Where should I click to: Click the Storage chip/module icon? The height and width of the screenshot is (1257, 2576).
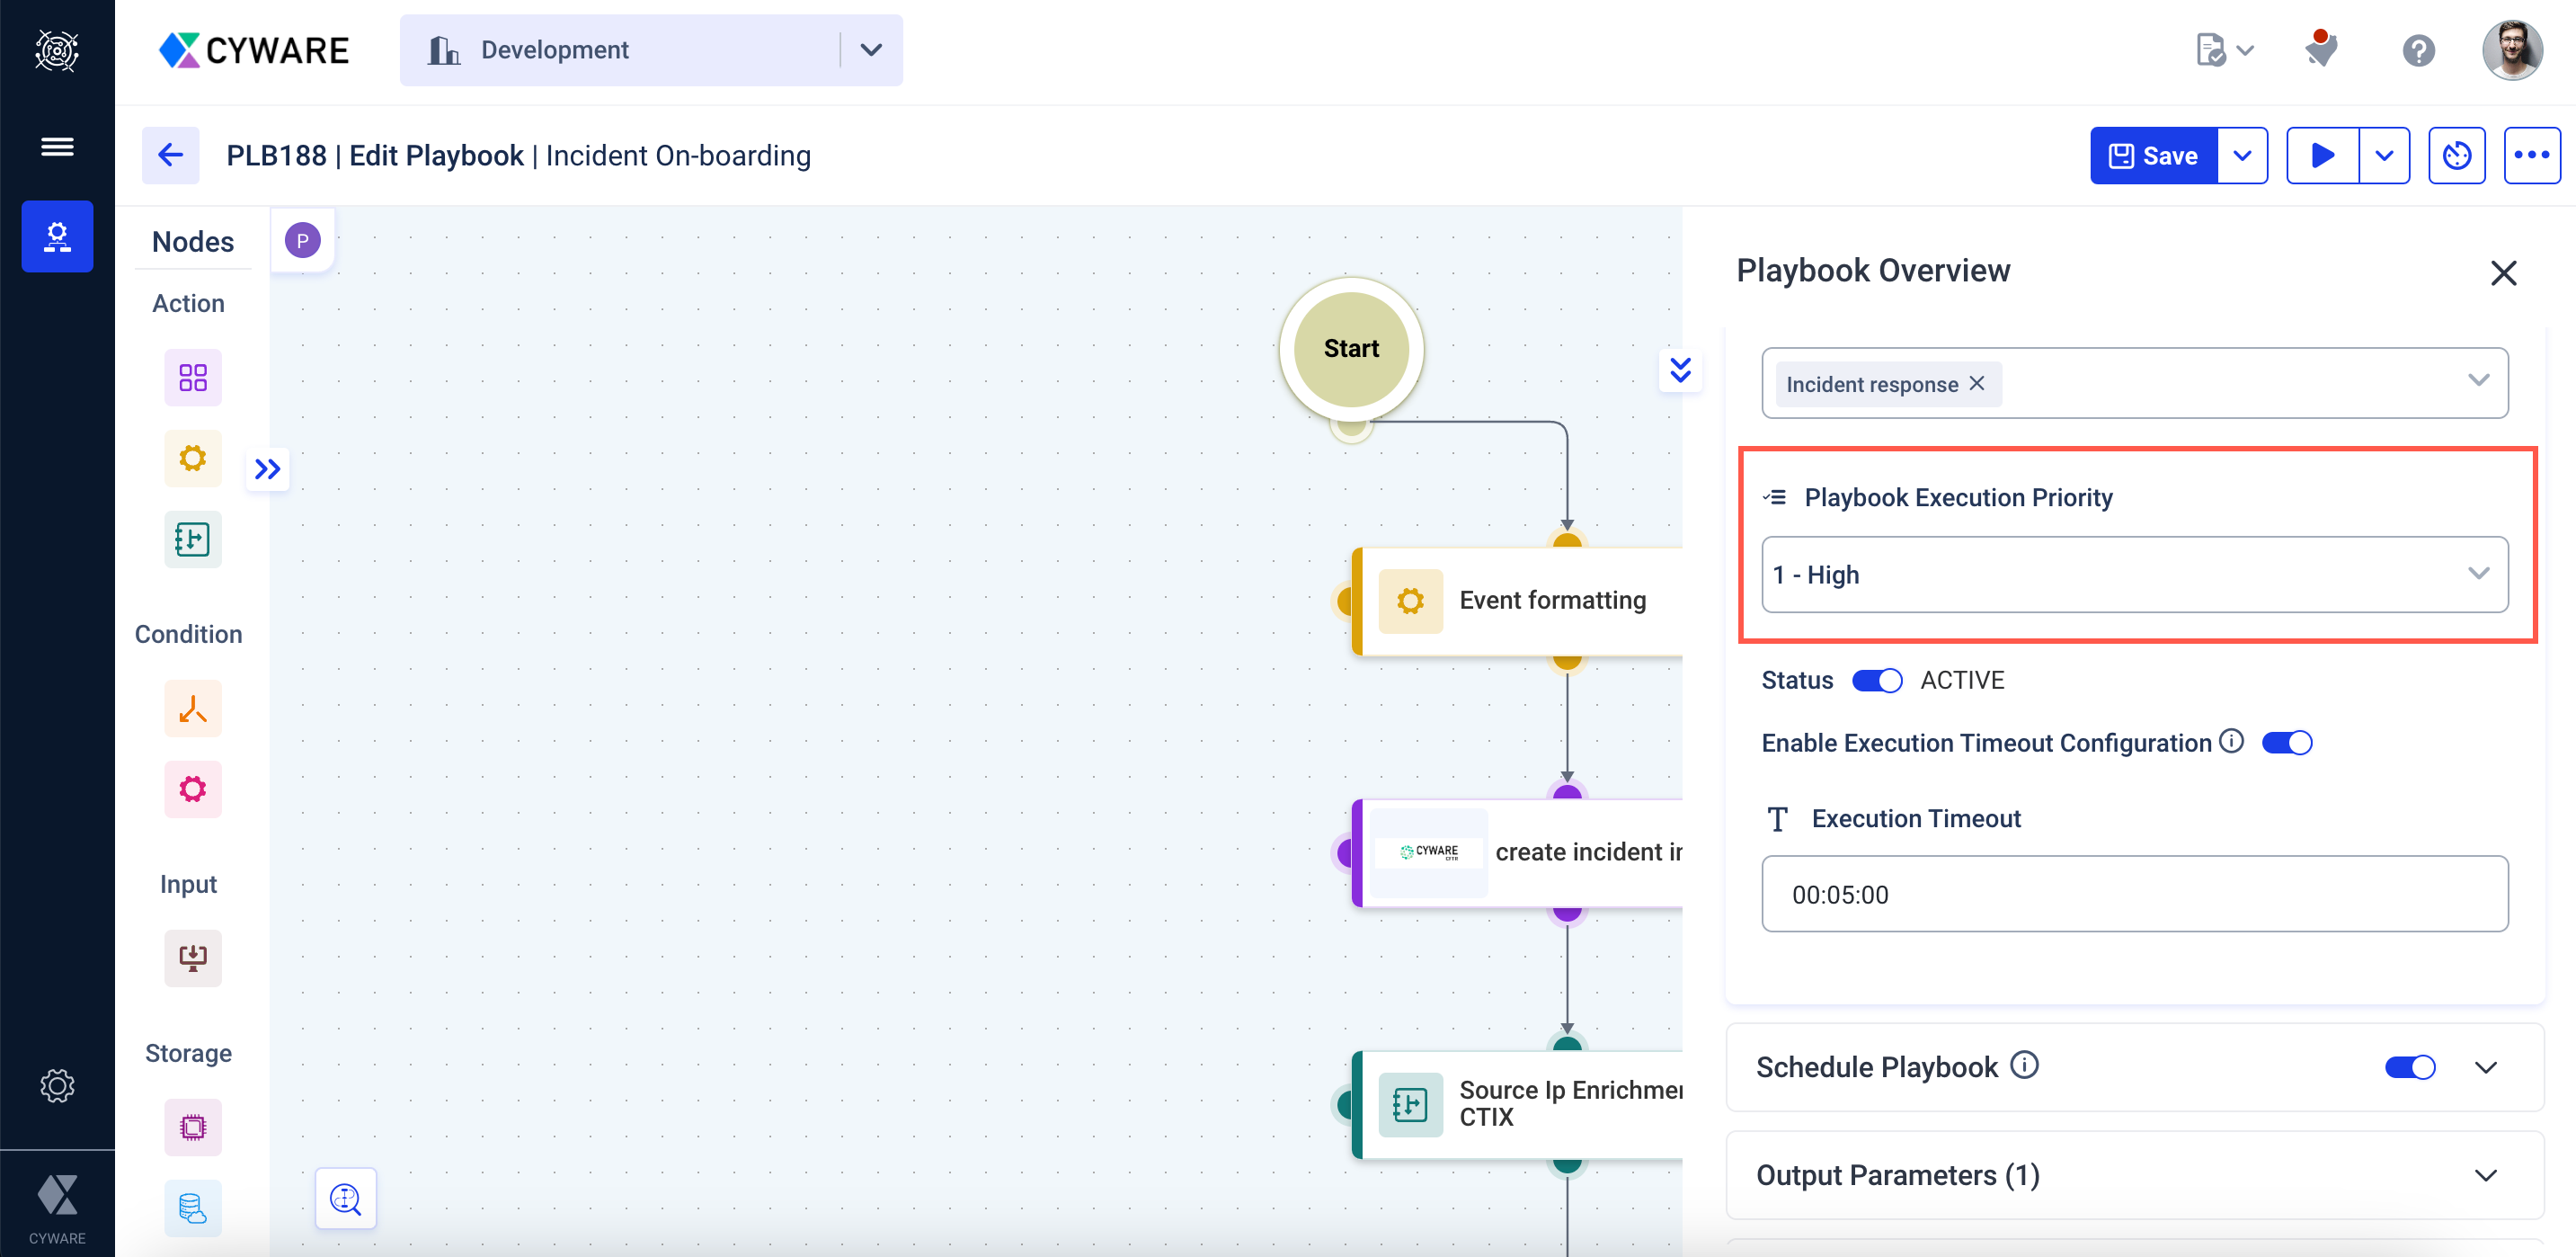tap(192, 1128)
